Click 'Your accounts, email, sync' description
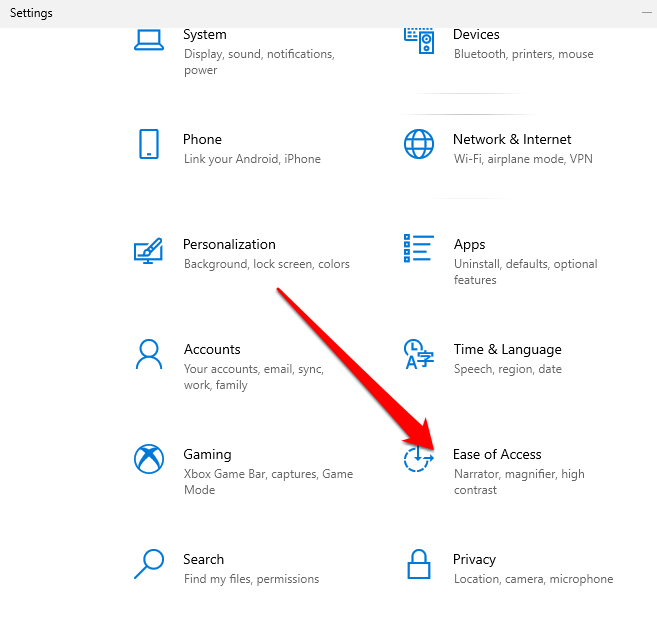This screenshot has height=626, width=657. [x=254, y=377]
